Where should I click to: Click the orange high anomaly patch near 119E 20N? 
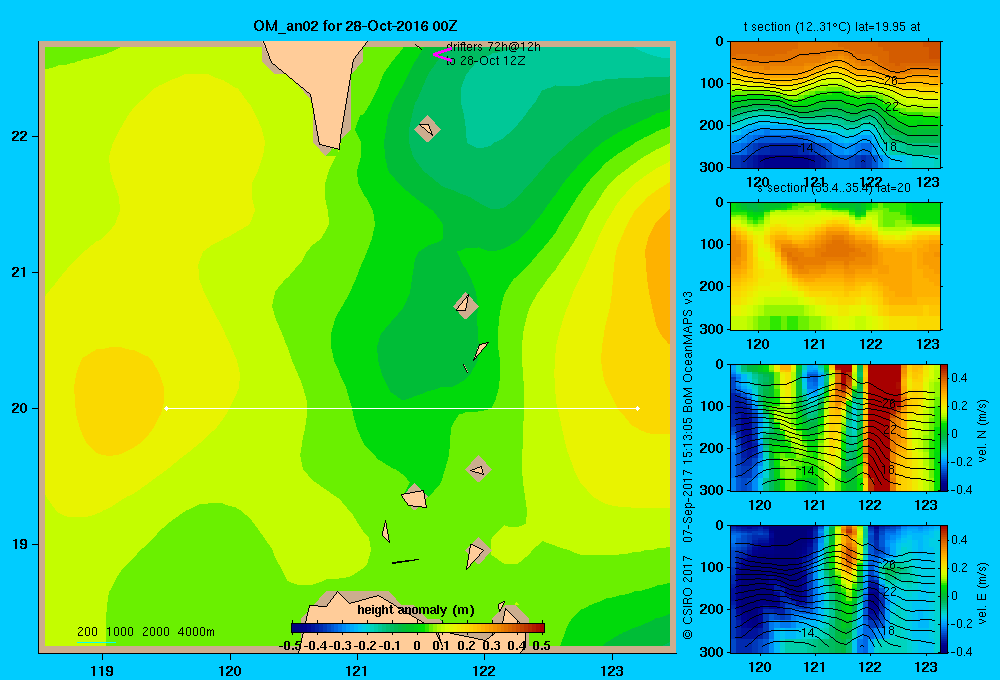pos(118,401)
